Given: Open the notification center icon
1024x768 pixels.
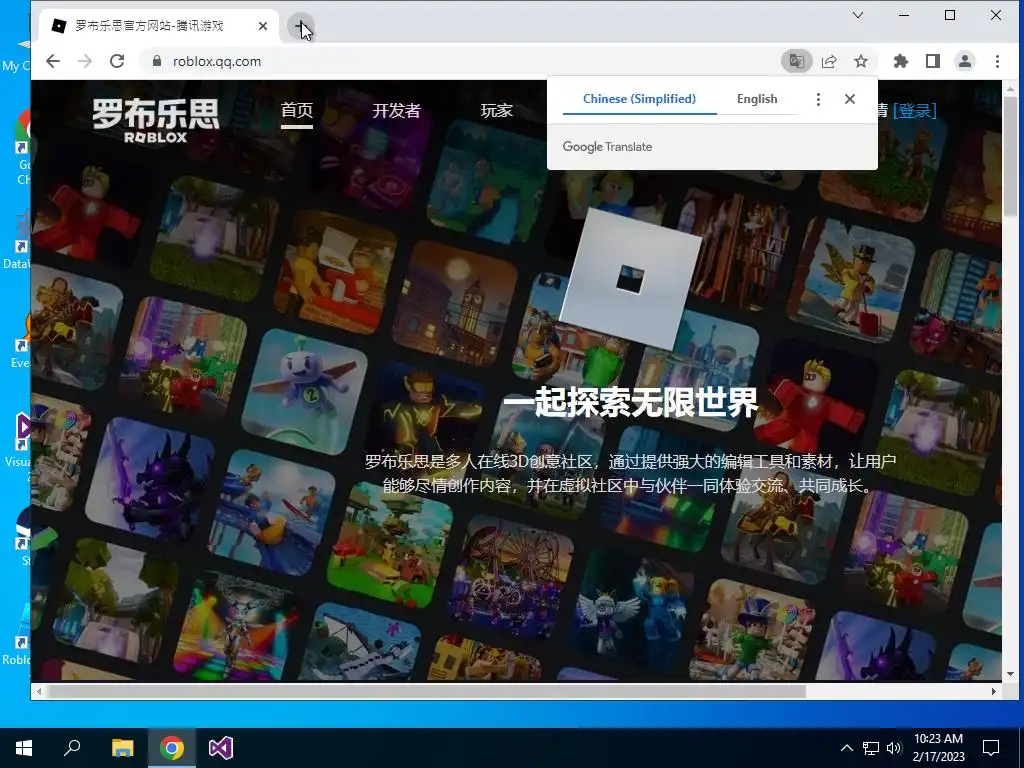Looking at the screenshot, I should pyautogui.click(x=991, y=748).
